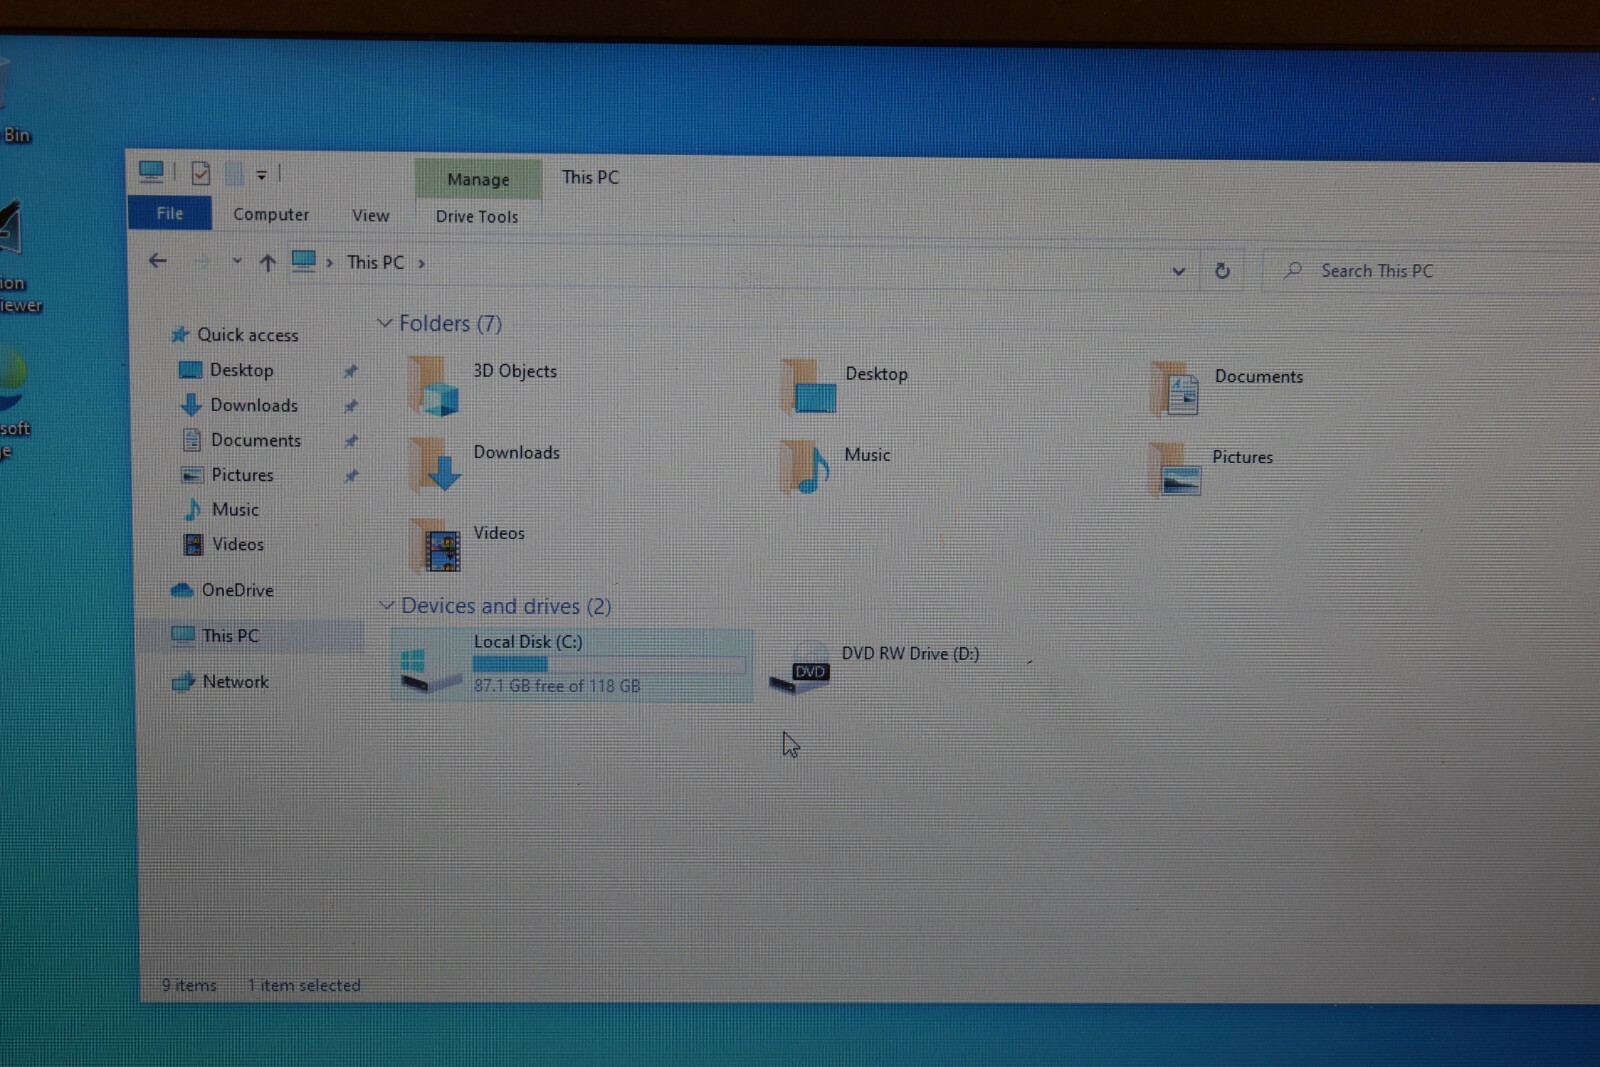Click the pin icon beside Pictures

click(351, 476)
